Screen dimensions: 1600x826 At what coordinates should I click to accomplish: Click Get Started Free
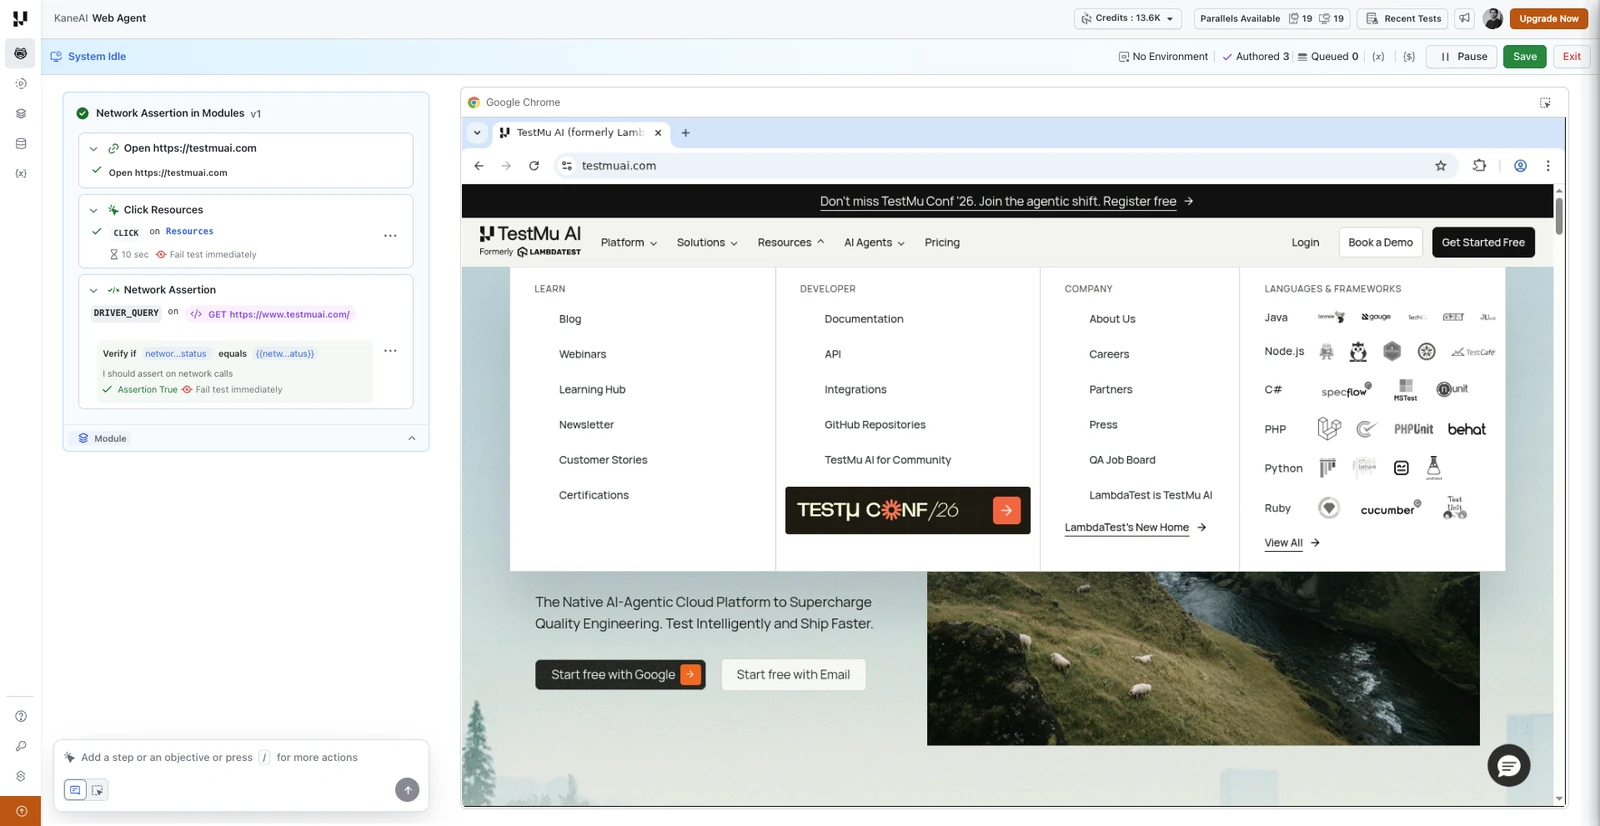click(x=1483, y=243)
